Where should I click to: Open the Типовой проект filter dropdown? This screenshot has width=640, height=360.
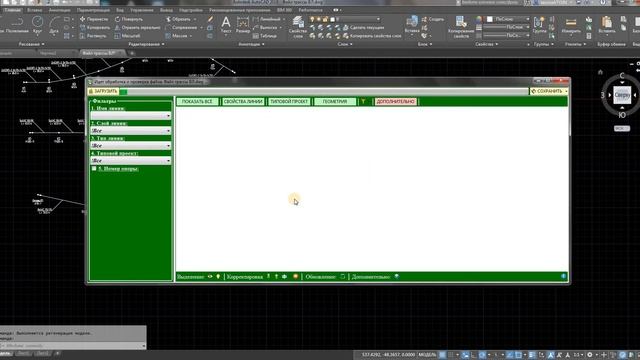point(131,161)
